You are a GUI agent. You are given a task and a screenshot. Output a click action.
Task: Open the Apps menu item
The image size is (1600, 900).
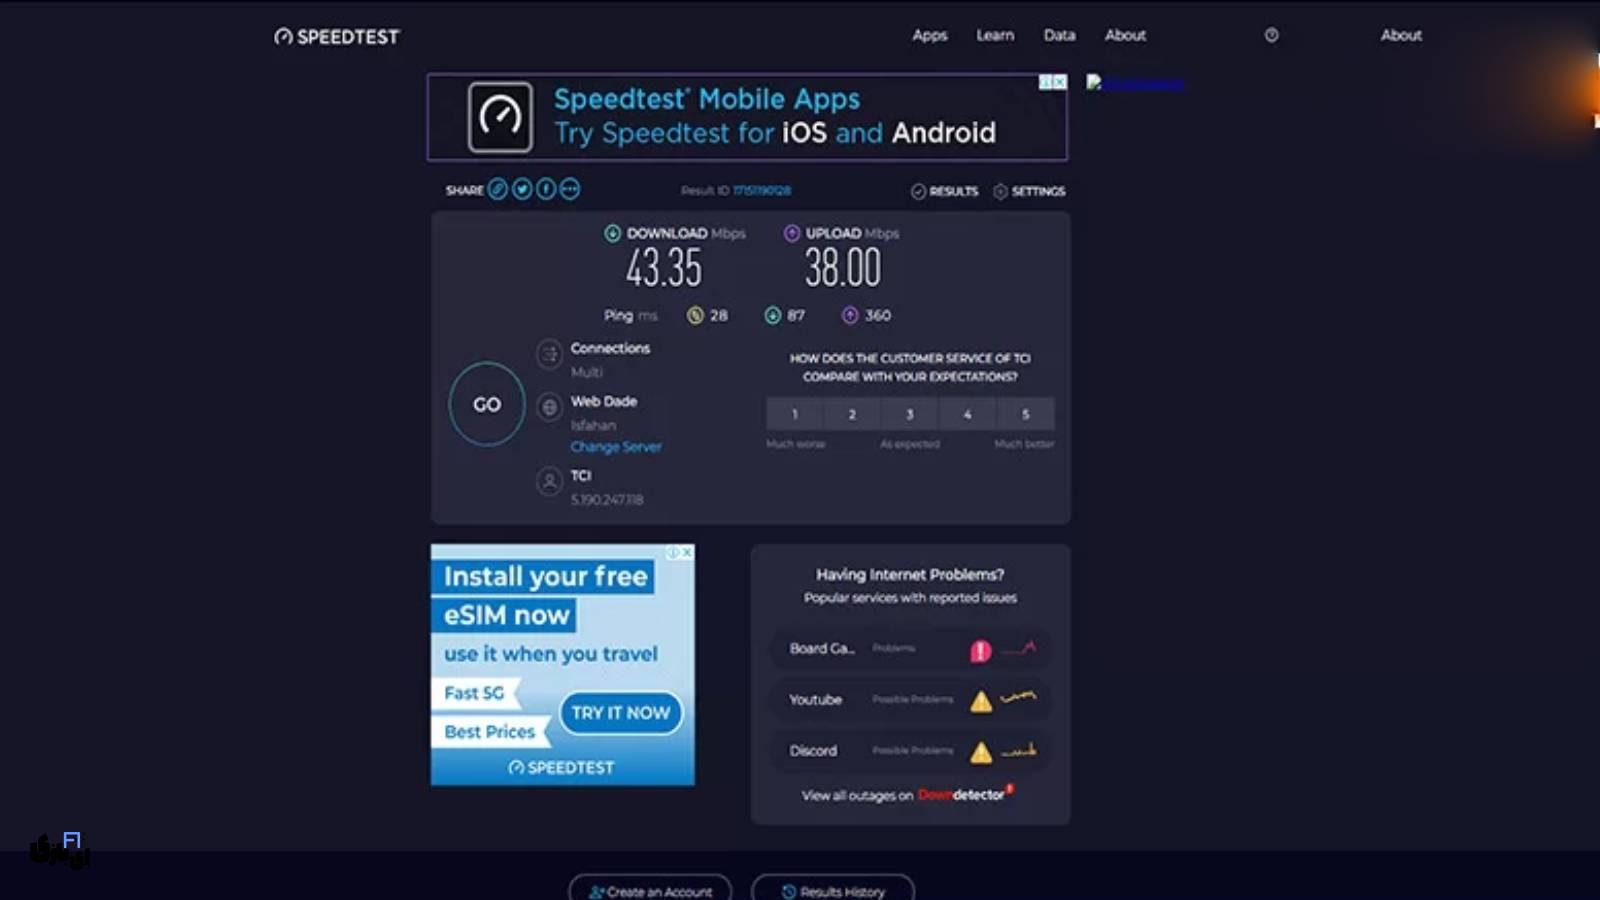930,35
